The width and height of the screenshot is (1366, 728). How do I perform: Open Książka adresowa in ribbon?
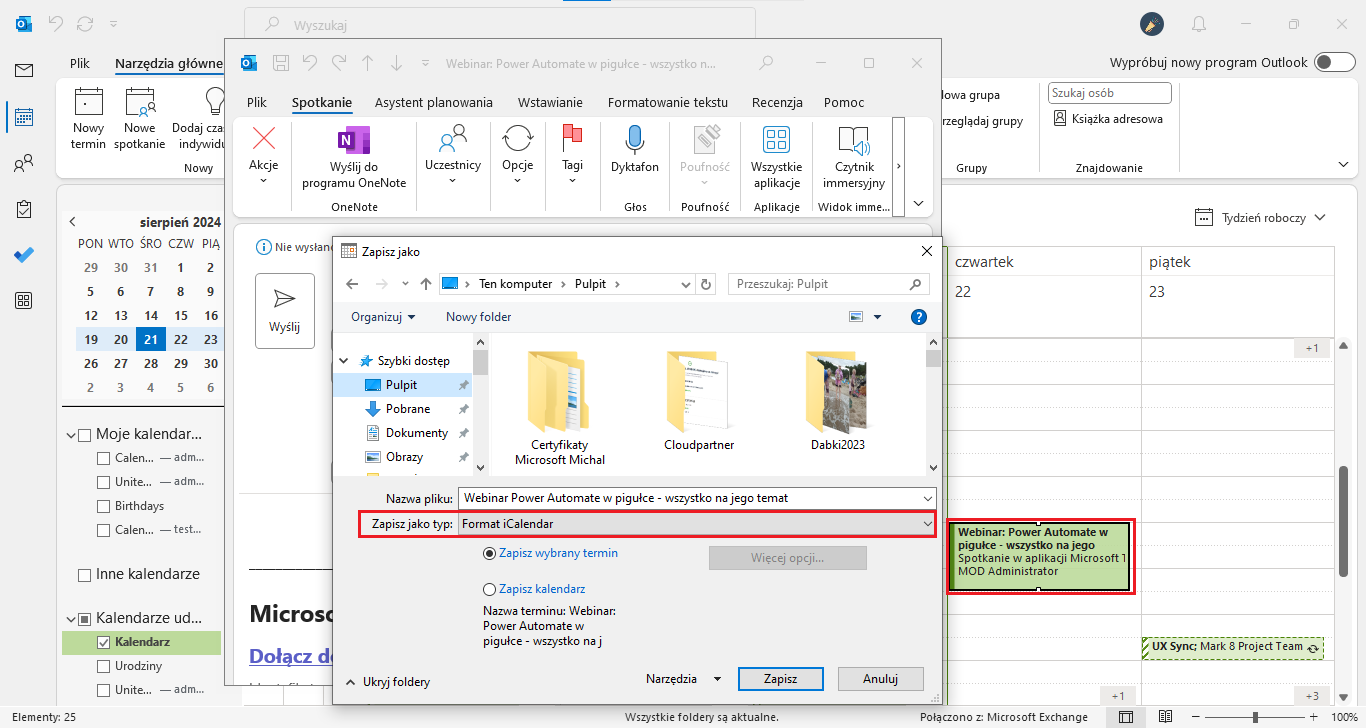tap(1109, 118)
